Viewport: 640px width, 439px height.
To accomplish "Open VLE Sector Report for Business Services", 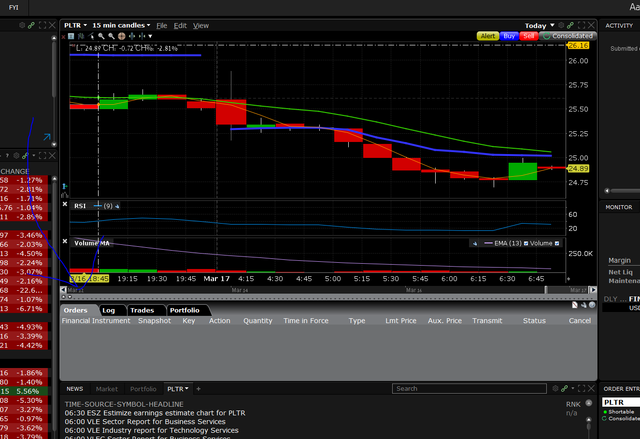I will (145, 422).
